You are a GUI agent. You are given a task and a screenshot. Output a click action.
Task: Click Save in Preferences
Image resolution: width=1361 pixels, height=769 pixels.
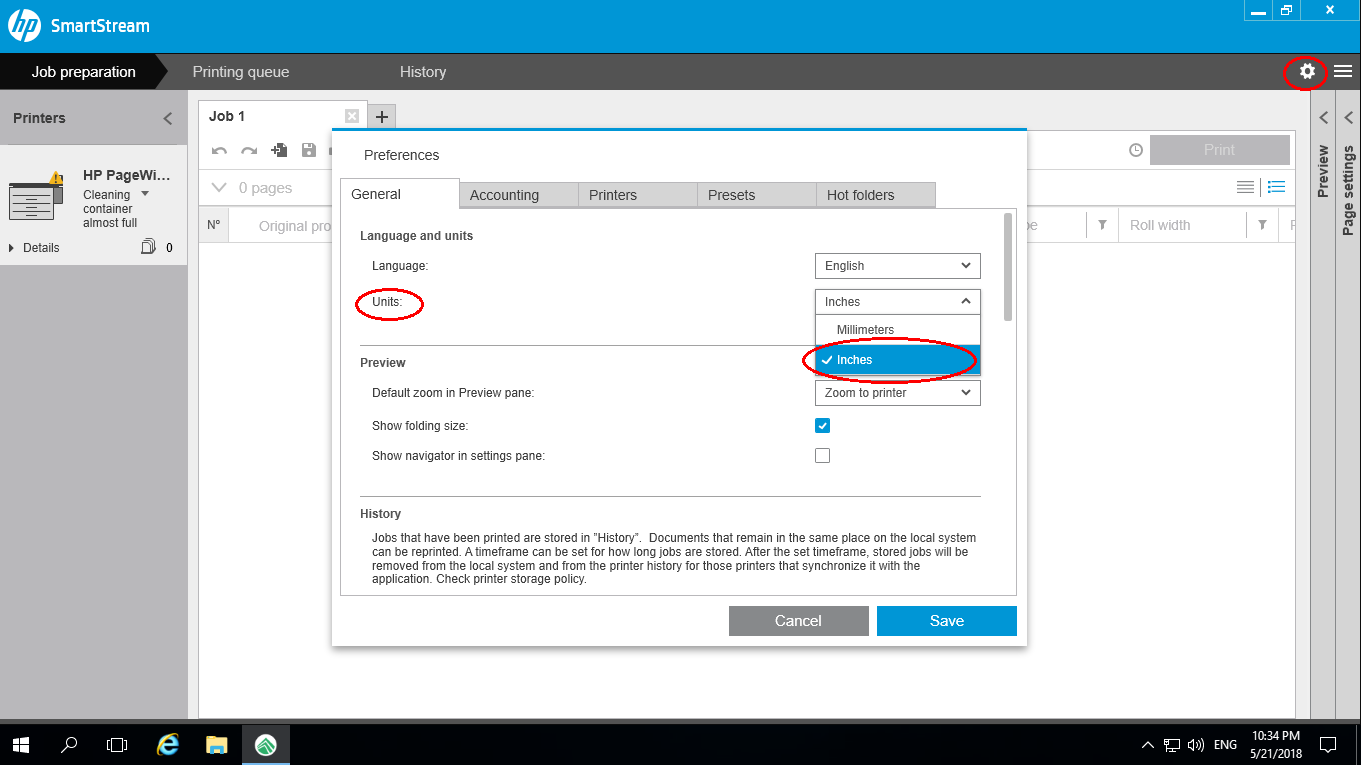(x=947, y=621)
